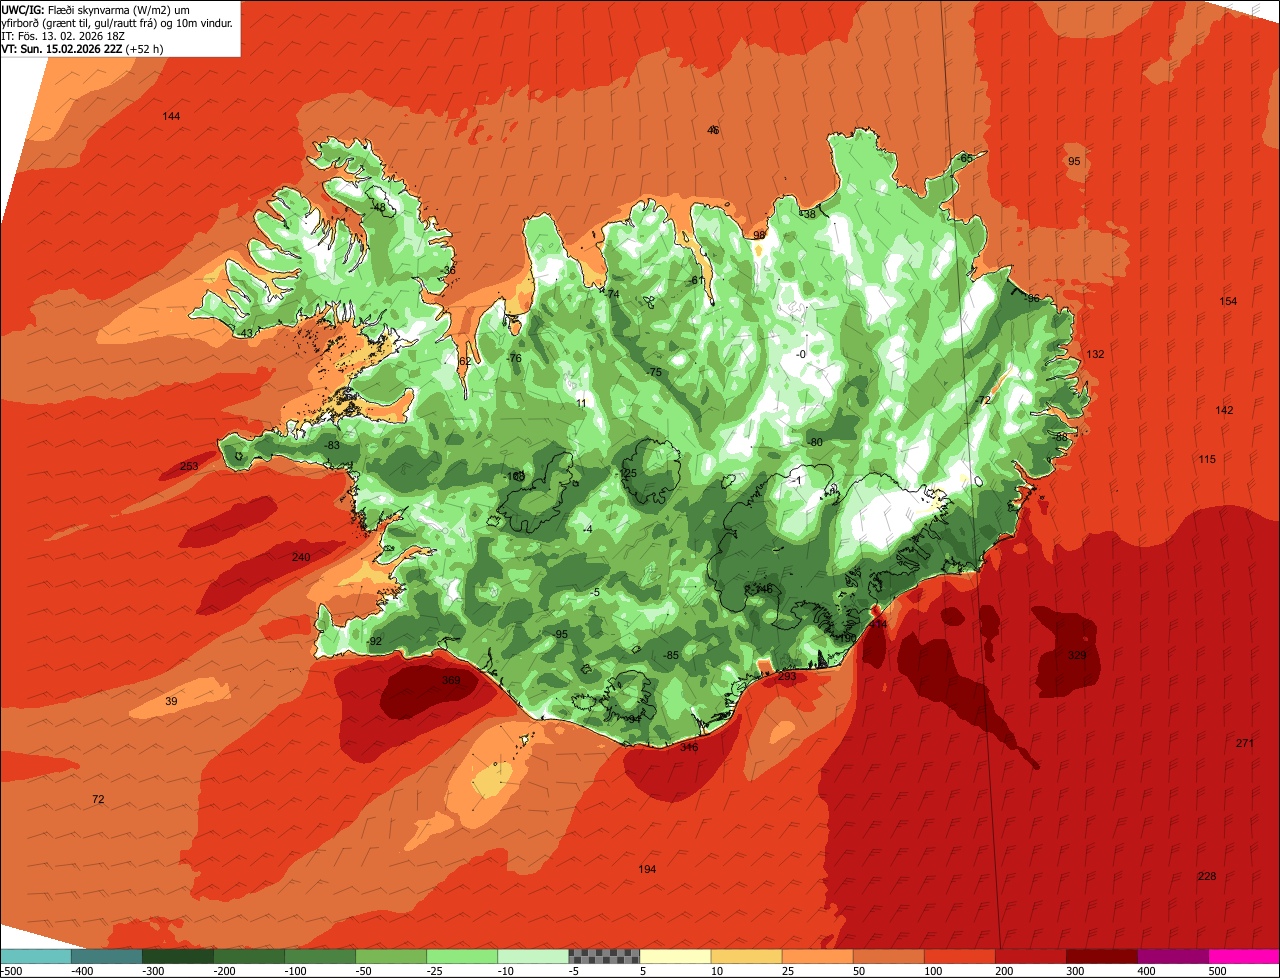The image size is (1280, 978).
Task: Select the map value 194
Action: coord(647,870)
